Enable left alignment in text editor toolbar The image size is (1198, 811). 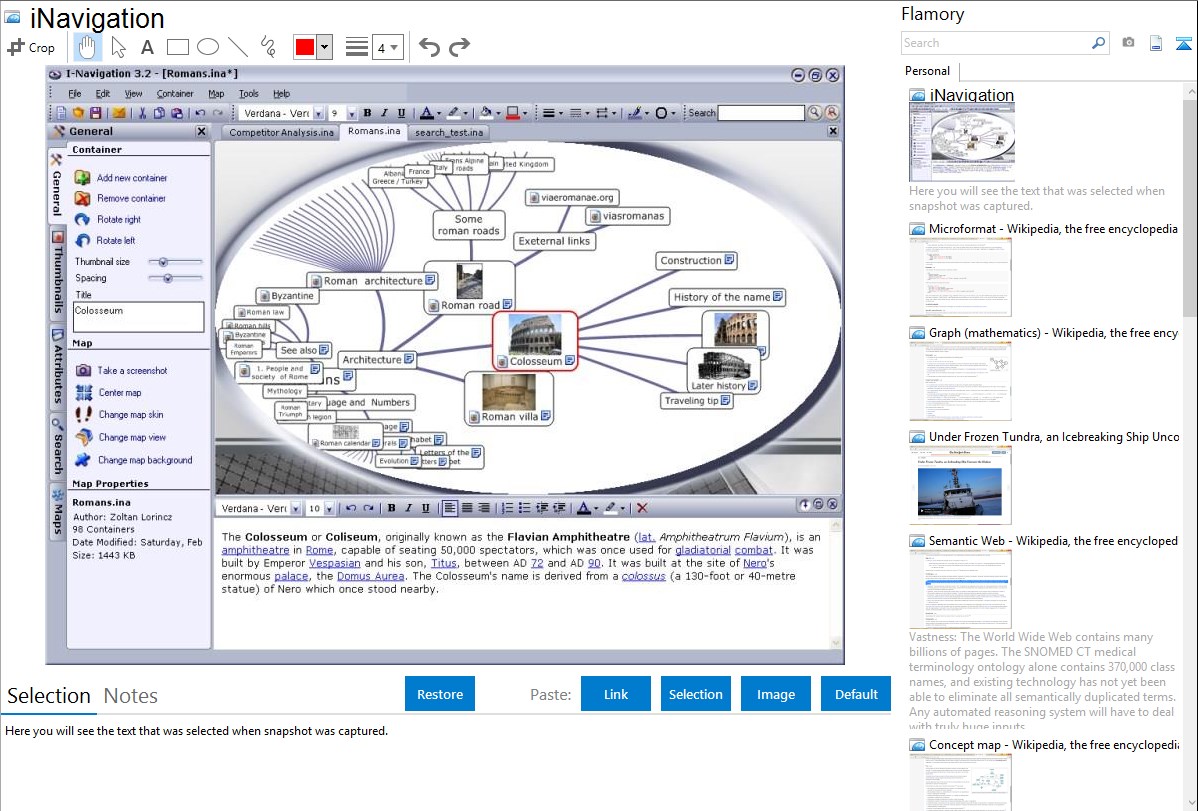click(x=449, y=508)
